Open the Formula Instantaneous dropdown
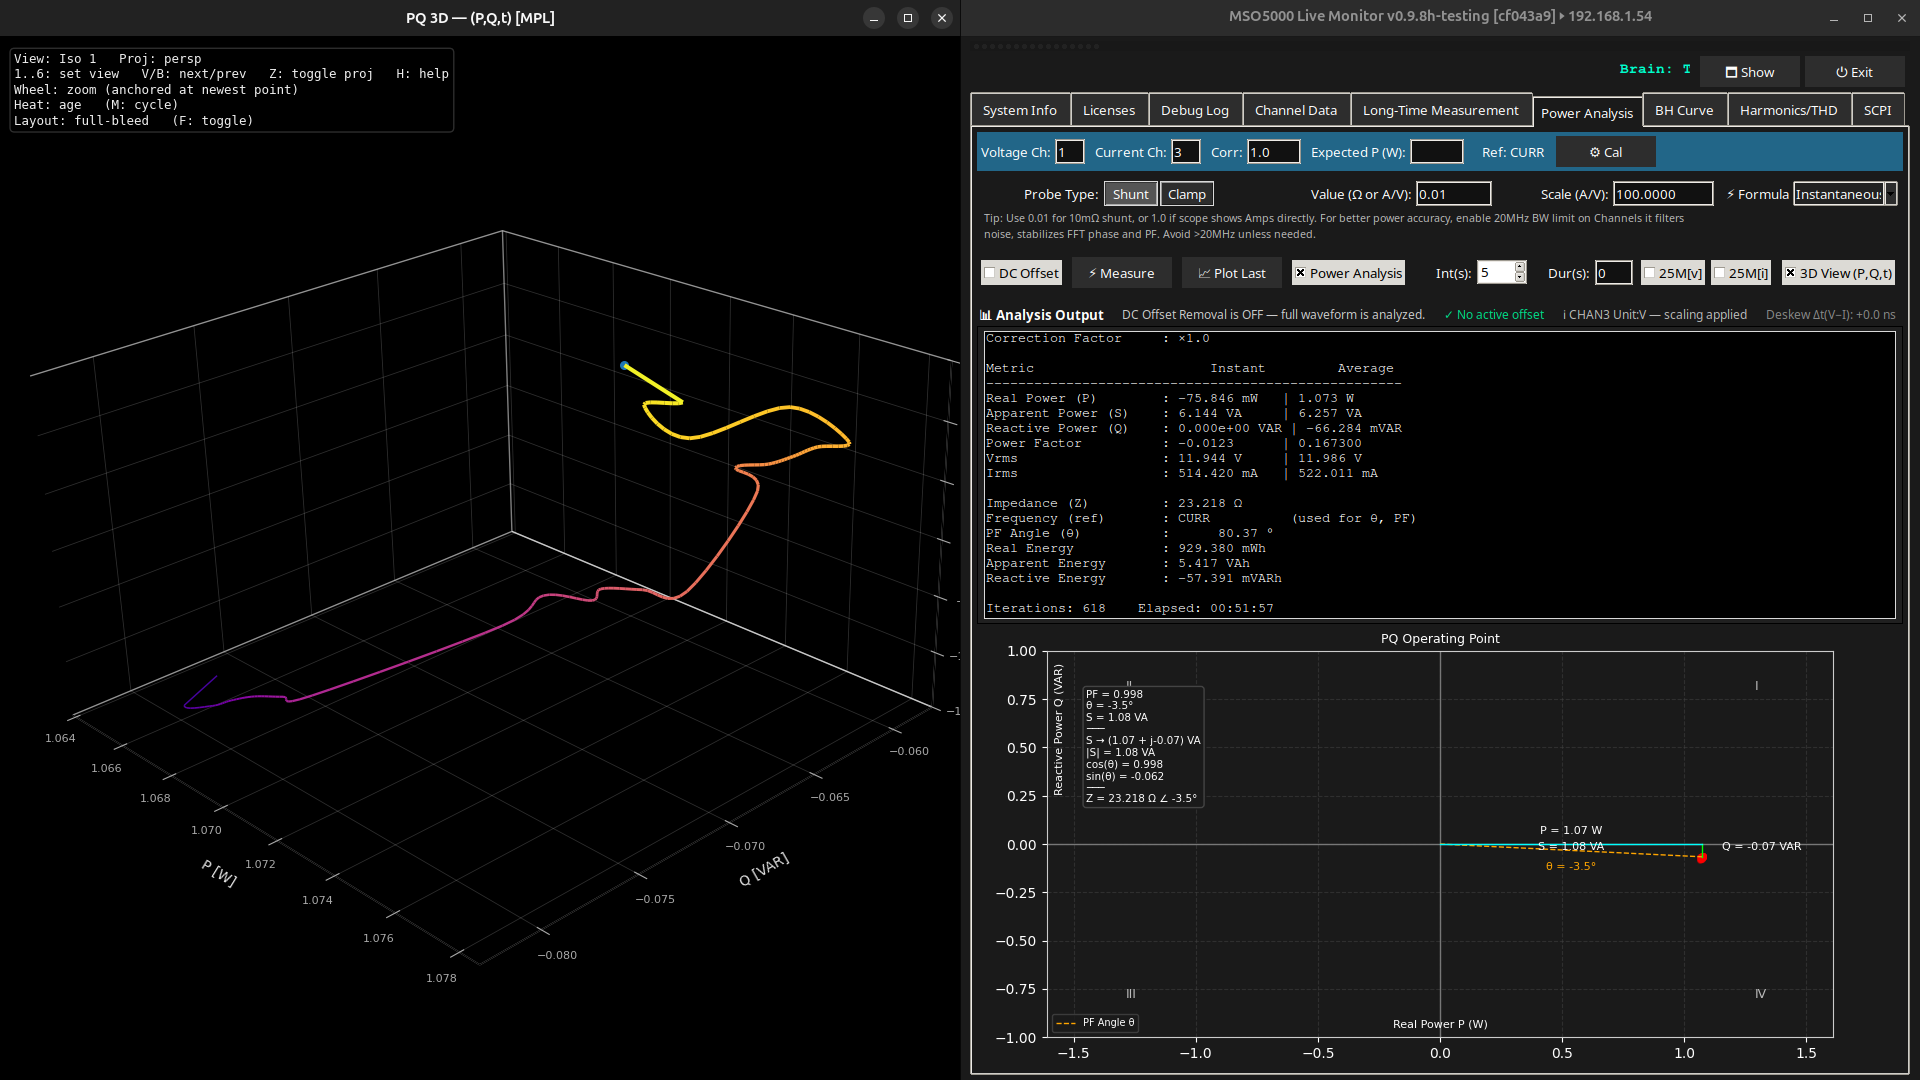 pos(1890,194)
